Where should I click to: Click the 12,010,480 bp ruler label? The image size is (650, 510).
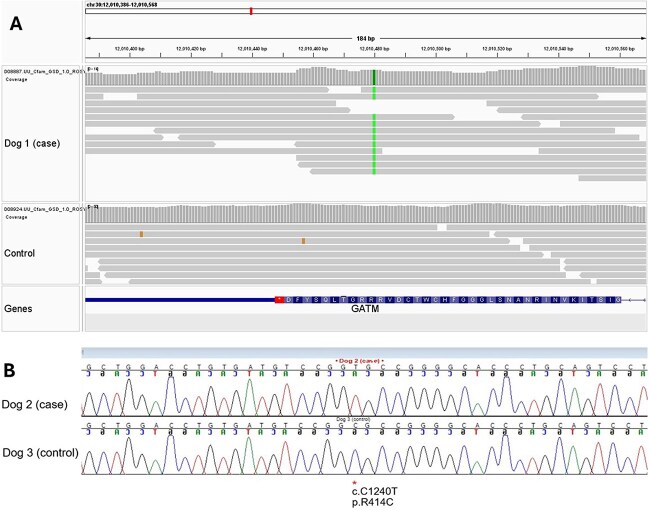pos(374,49)
